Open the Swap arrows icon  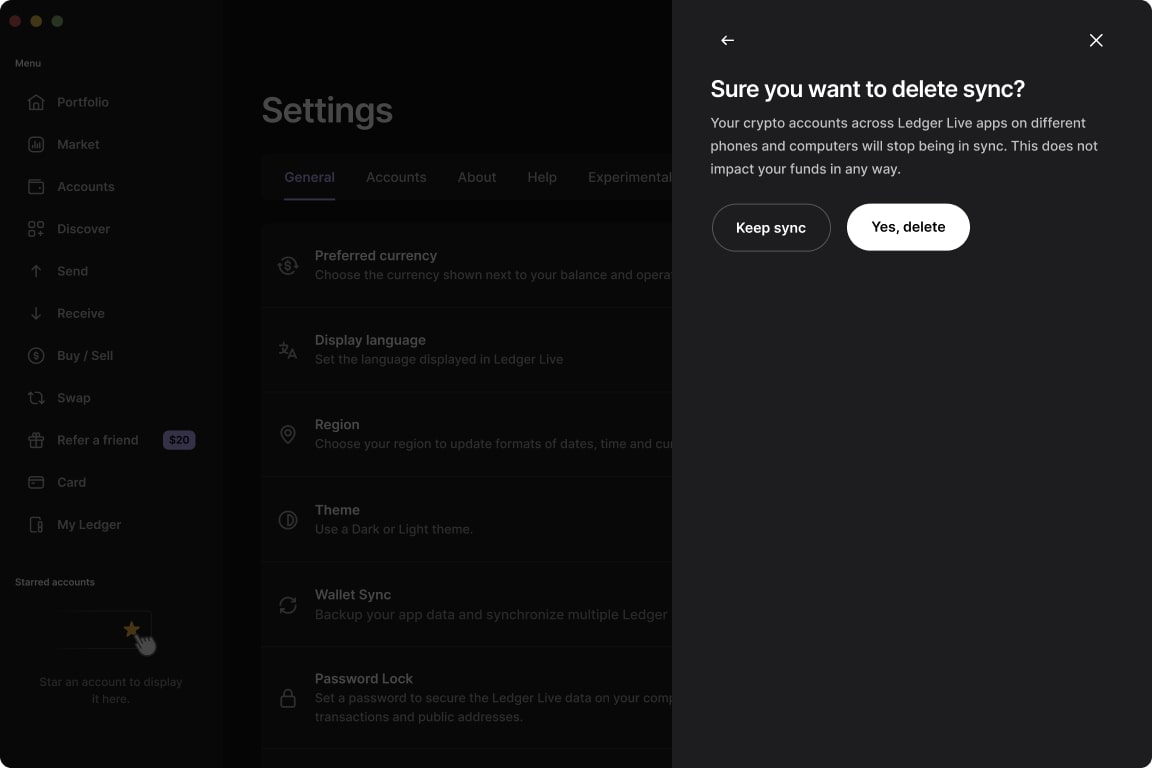(36, 398)
